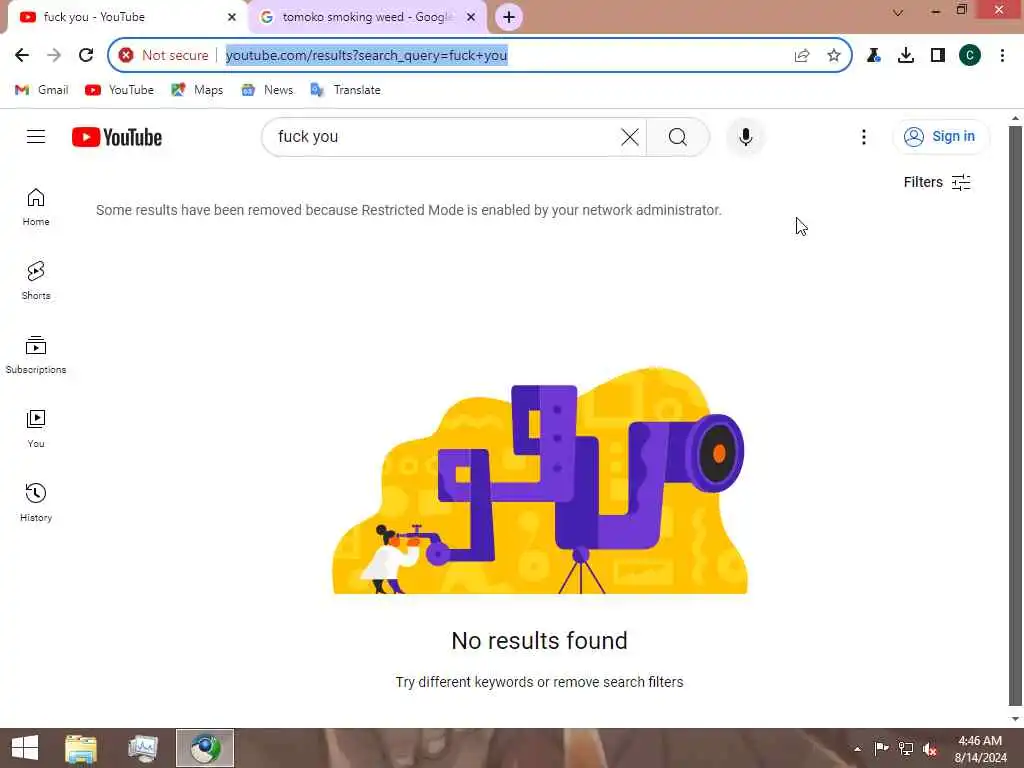Click the address bar URL
The width and height of the screenshot is (1024, 768).
point(366,56)
